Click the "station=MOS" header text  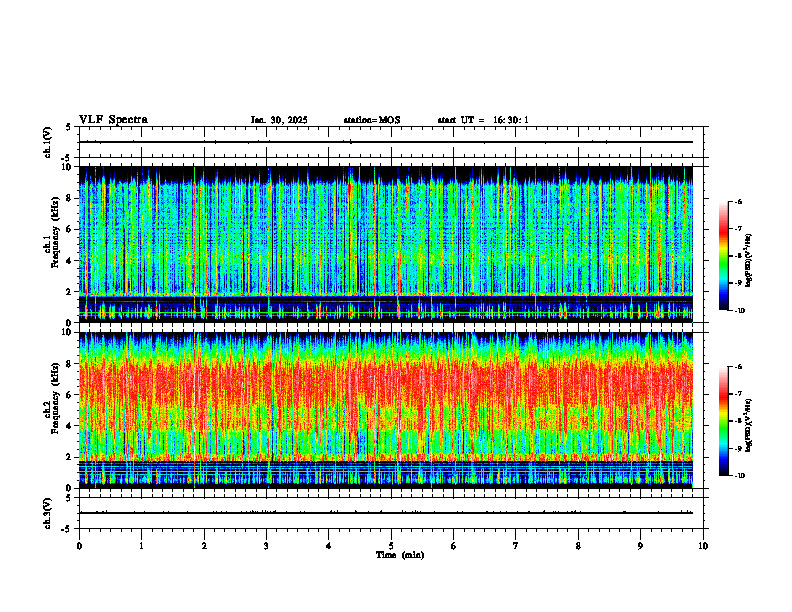point(372,120)
